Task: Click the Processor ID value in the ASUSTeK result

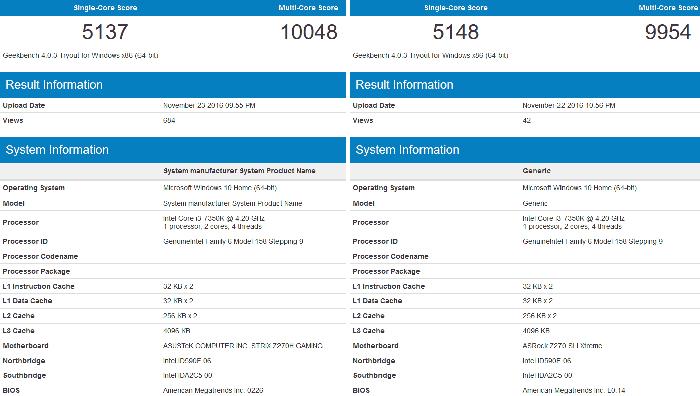Action: coord(233,242)
